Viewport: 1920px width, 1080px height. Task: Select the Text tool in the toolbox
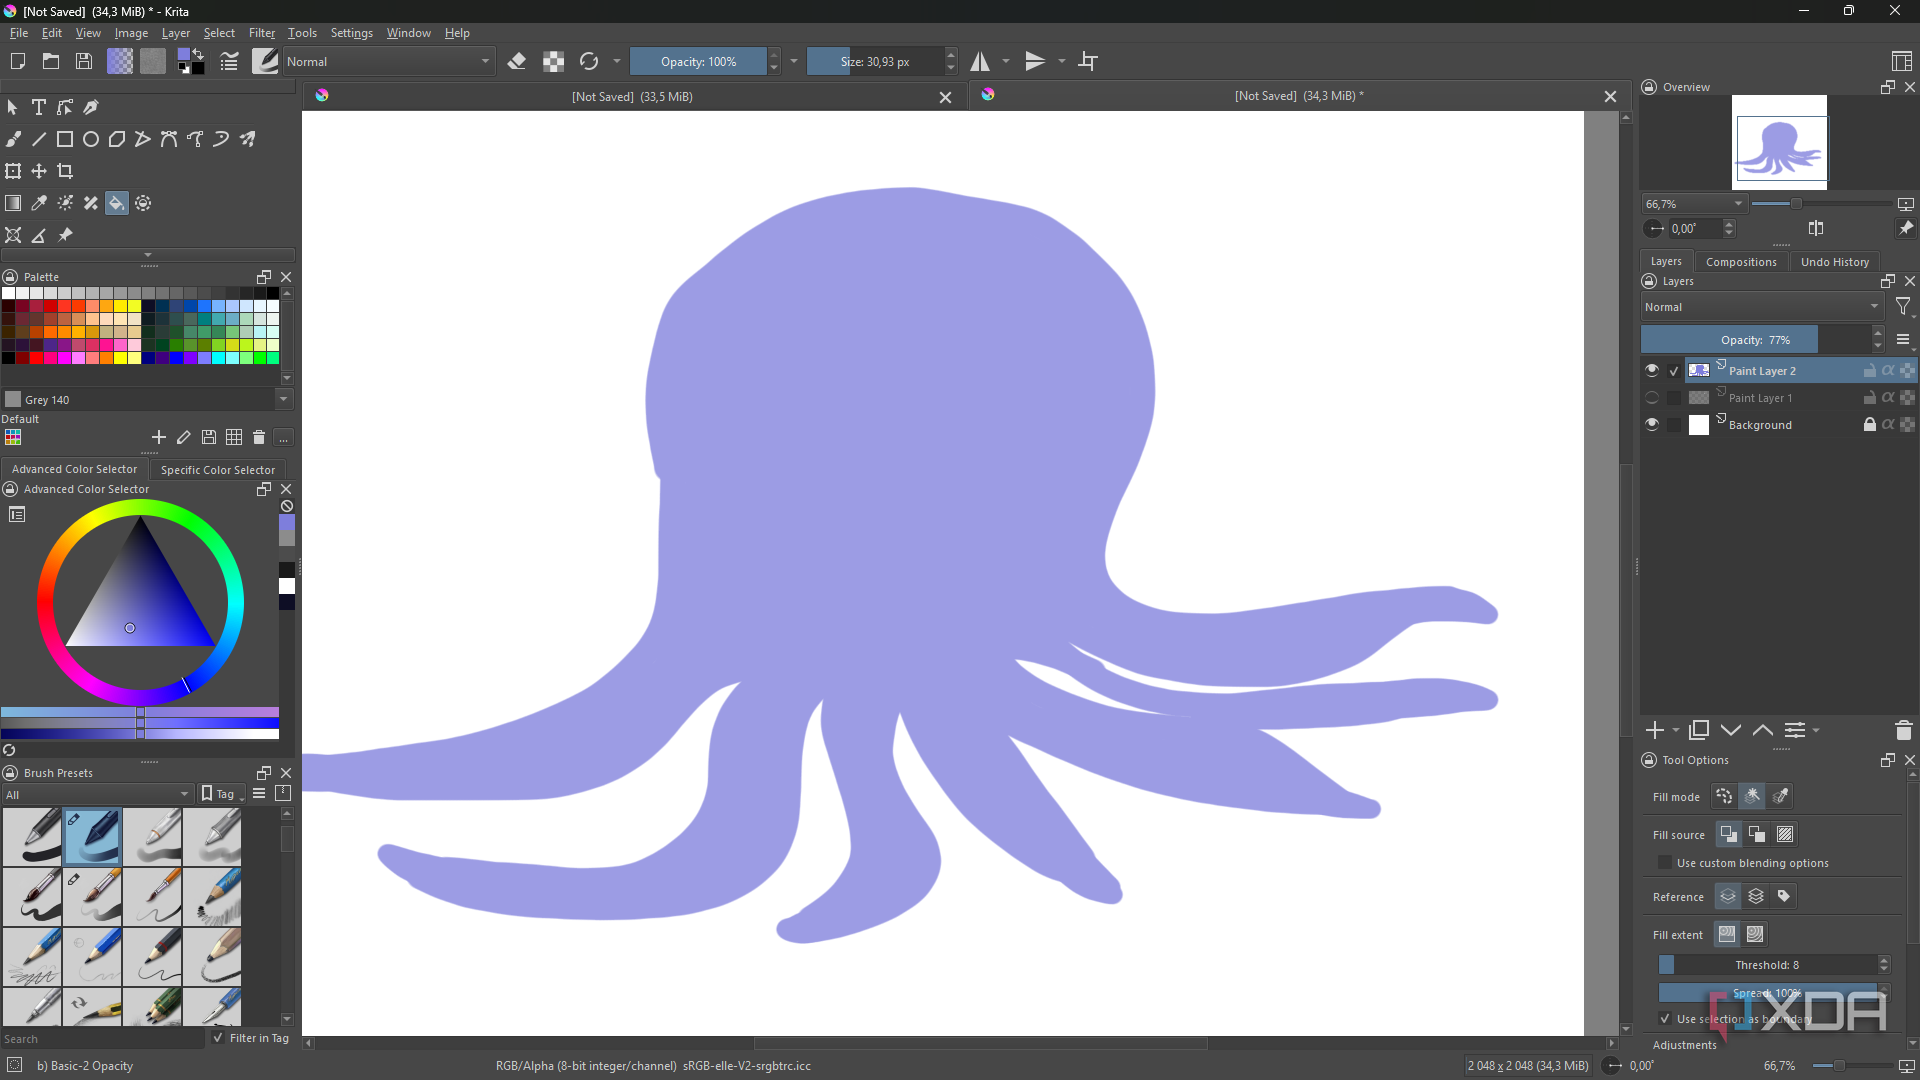[x=39, y=107]
